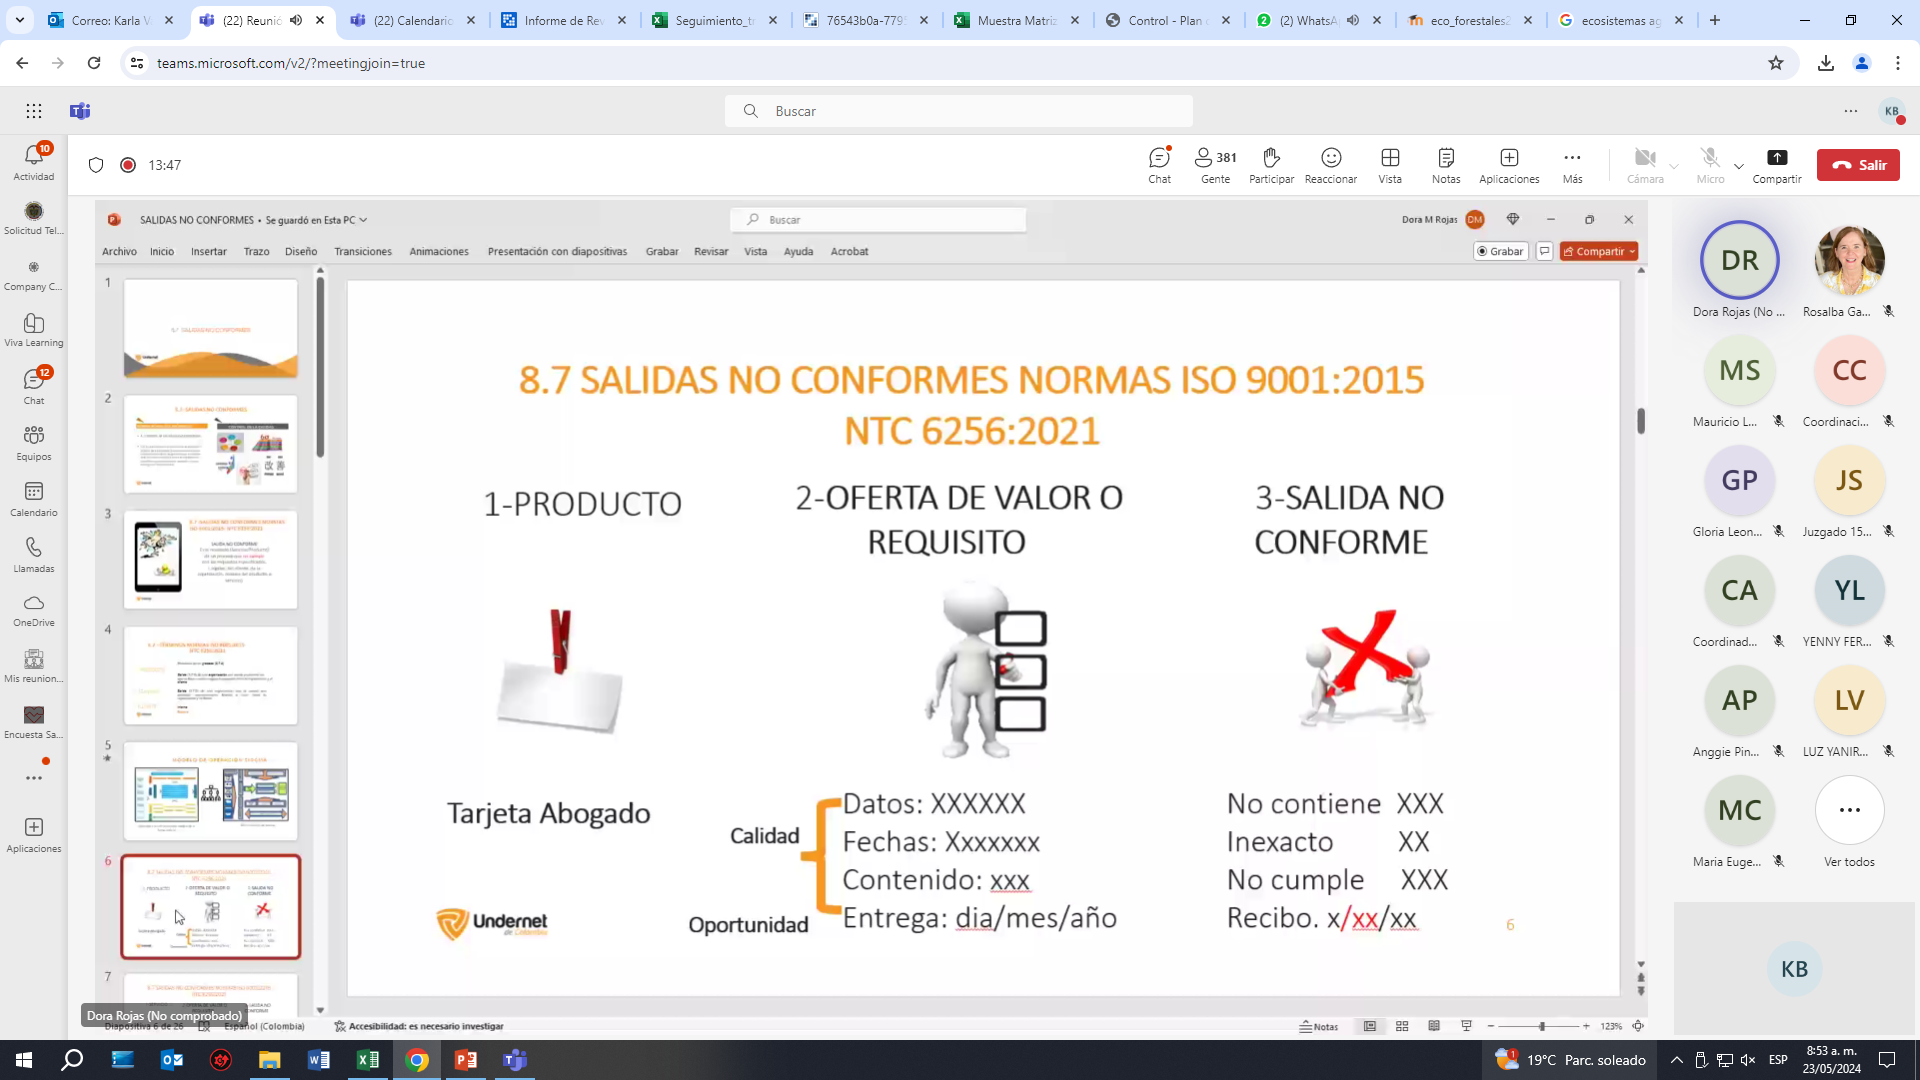Switch to Muestra Matriz browser tab
Screen dimensions: 1920x1080
point(1016,20)
